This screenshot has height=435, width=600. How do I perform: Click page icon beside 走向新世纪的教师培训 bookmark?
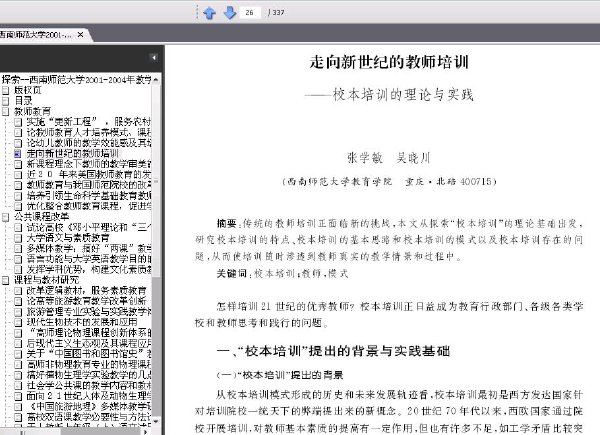point(18,154)
